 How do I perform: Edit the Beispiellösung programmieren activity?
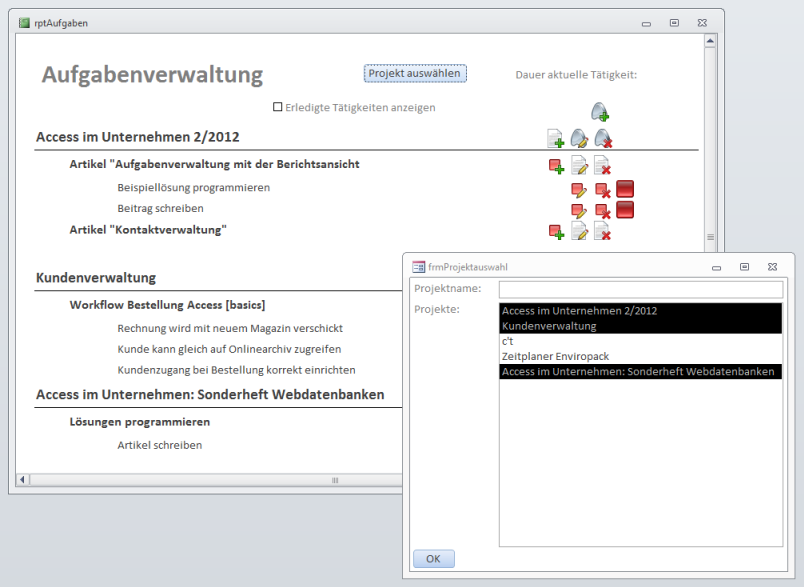click(579, 188)
